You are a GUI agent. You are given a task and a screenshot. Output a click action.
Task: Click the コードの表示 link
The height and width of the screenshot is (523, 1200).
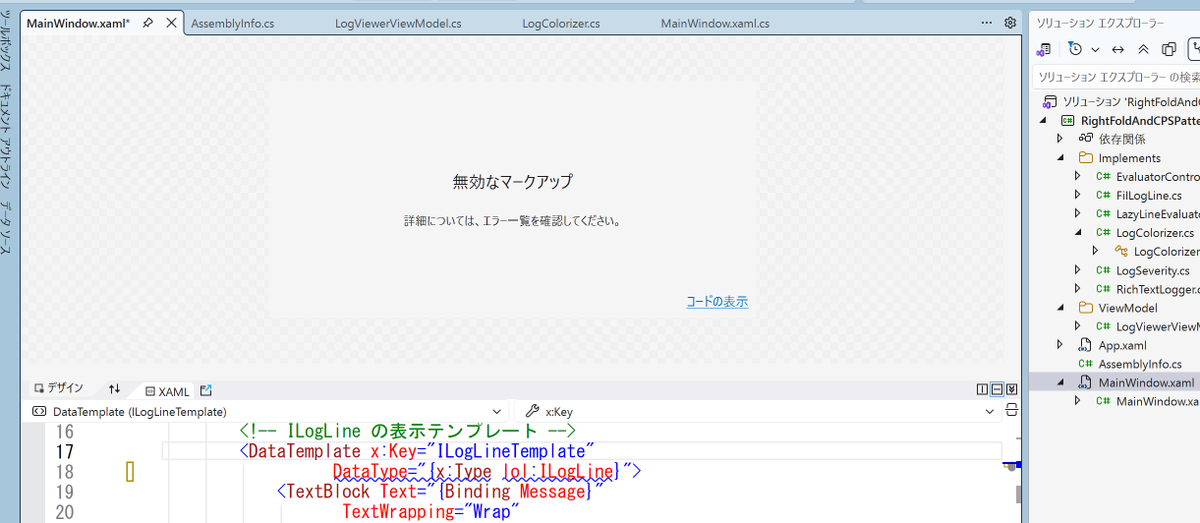point(717,301)
